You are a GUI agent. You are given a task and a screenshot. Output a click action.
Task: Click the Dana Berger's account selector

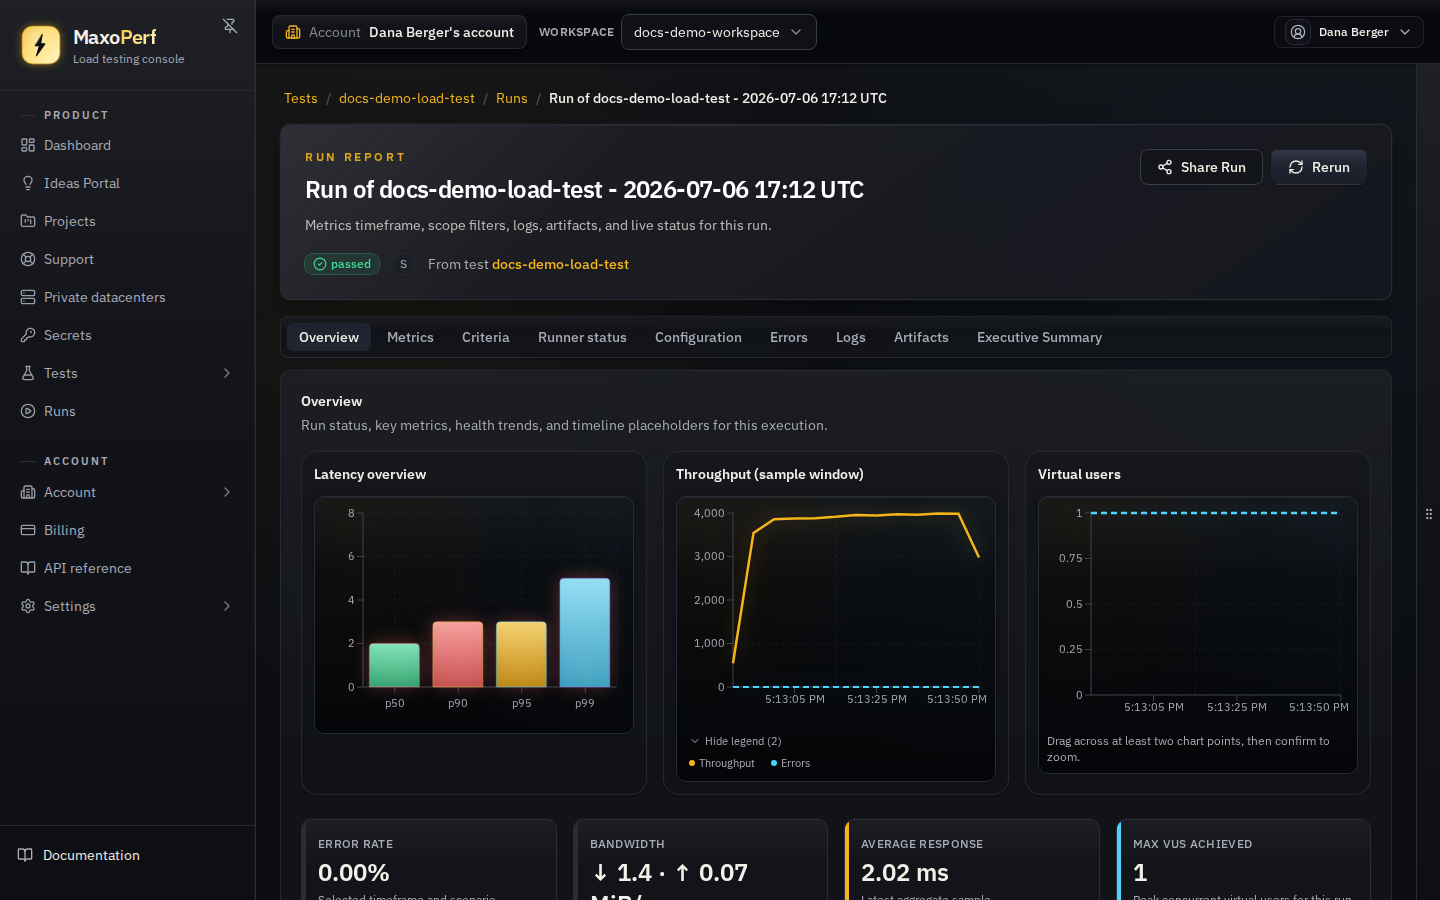(400, 32)
